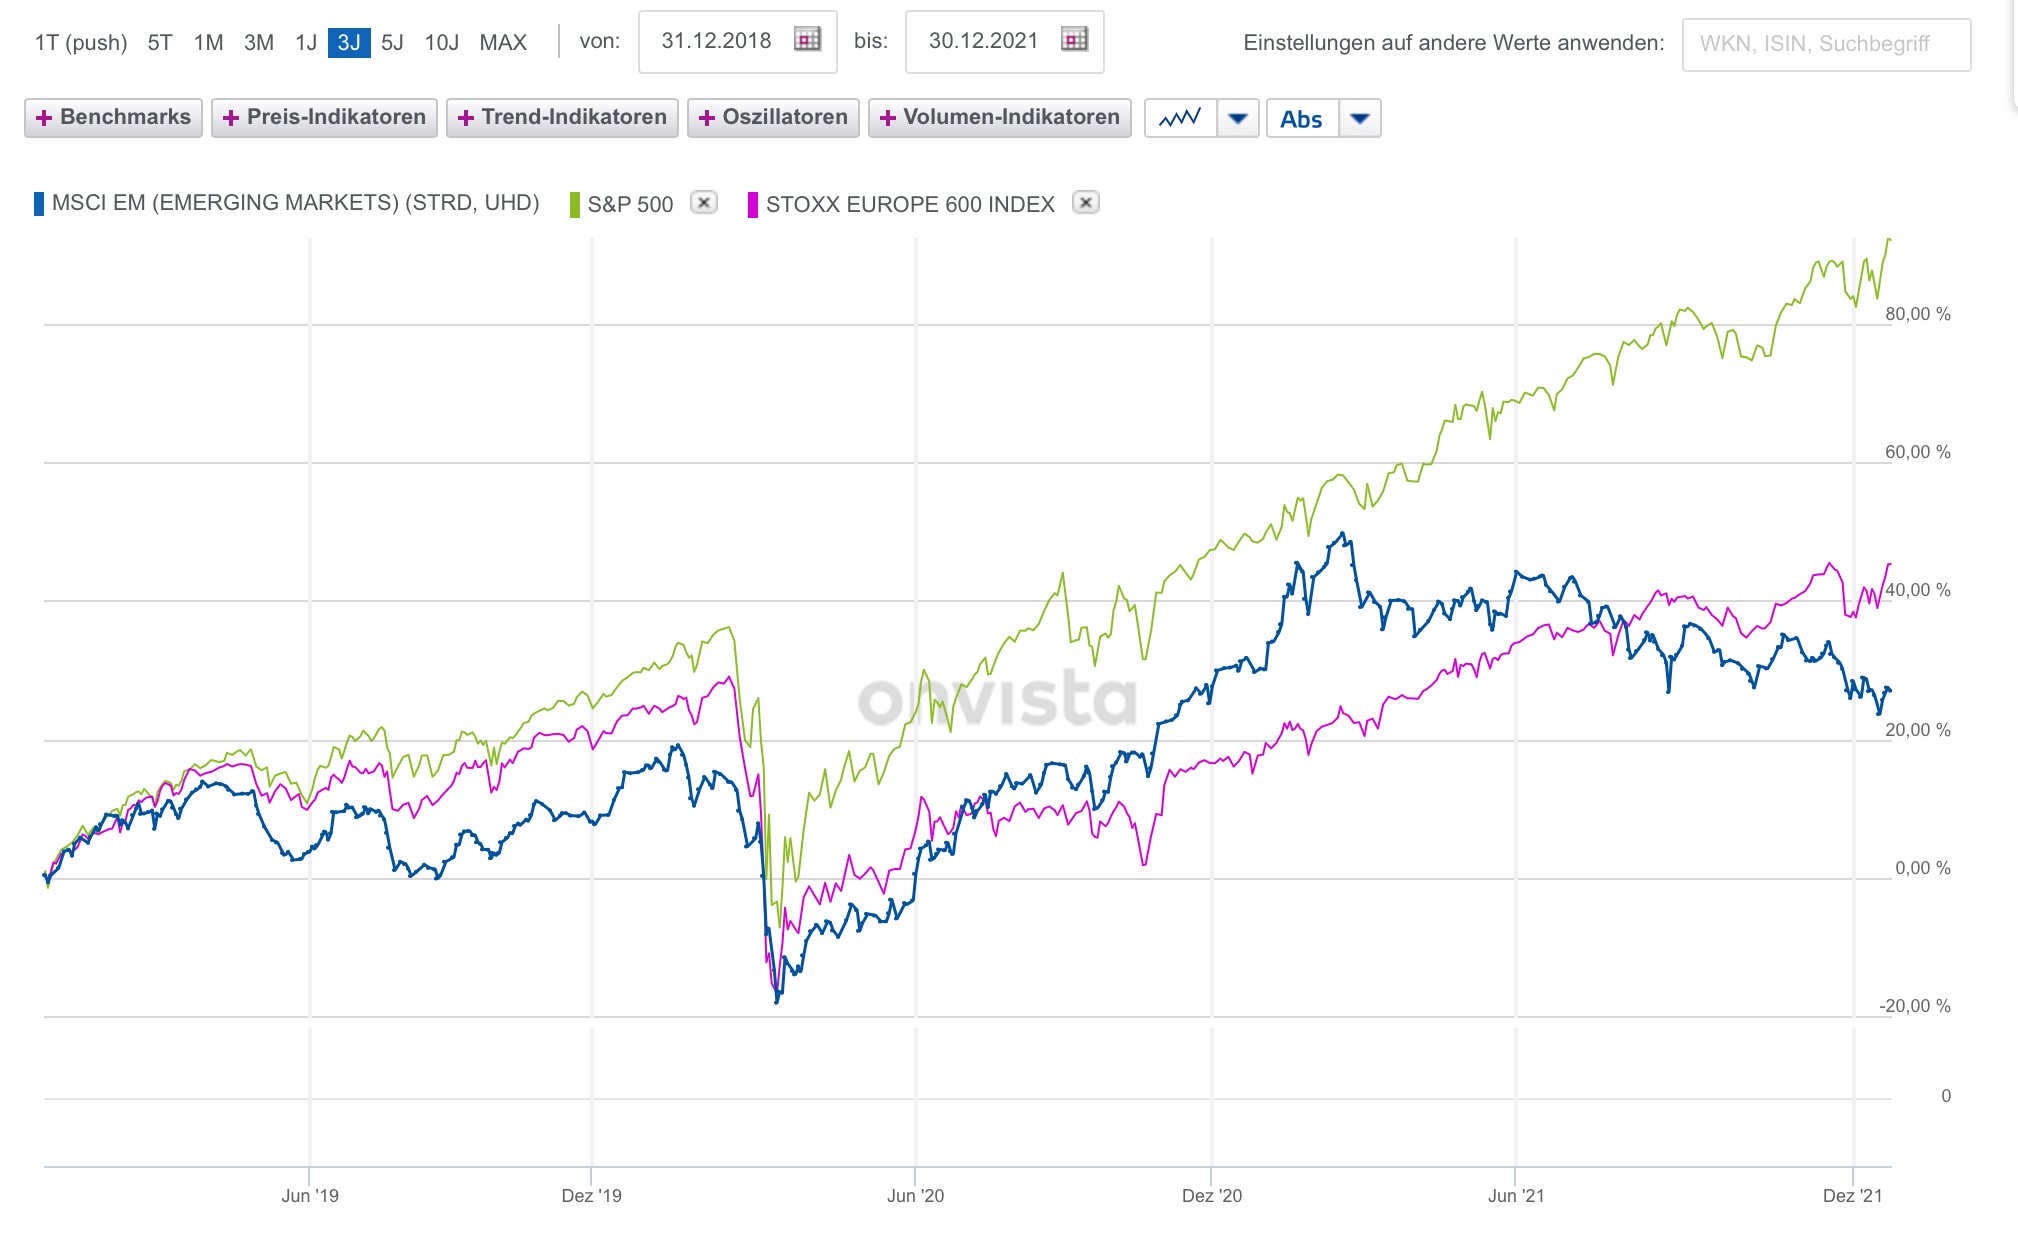Add a Benchmarks comparison
The width and height of the screenshot is (2018, 1235).
[x=113, y=117]
